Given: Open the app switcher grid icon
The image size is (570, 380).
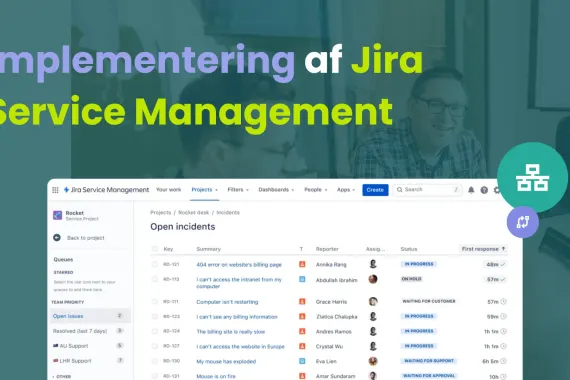Looking at the screenshot, I should tap(55, 190).
